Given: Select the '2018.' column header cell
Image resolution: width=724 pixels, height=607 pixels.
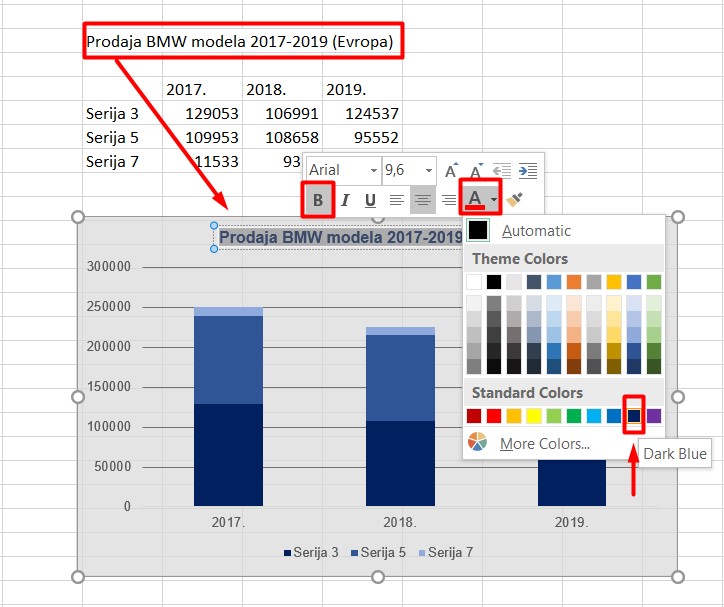Looking at the screenshot, I should [282, 89].
